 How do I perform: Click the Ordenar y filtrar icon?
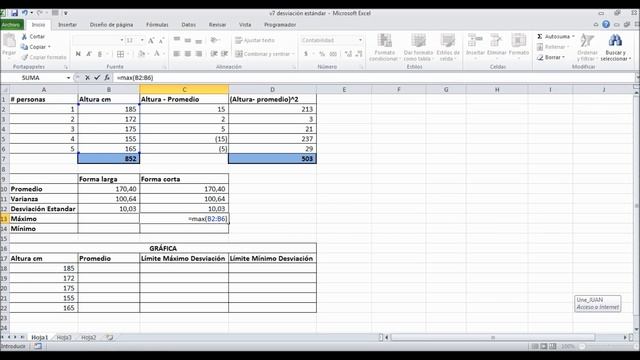587,40
